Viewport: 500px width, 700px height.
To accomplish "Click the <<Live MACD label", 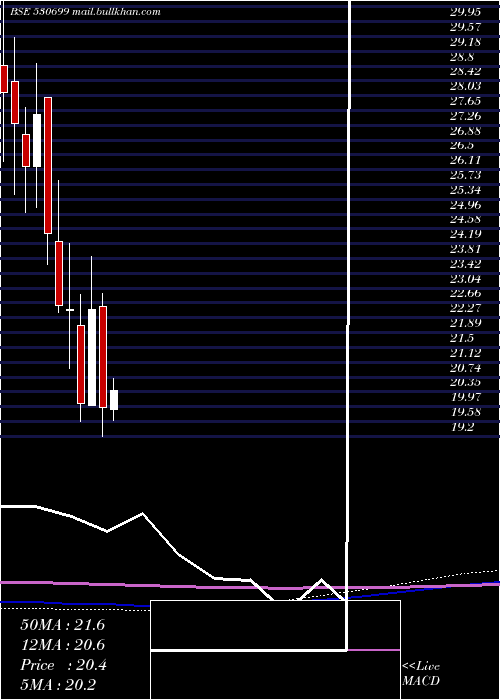I will (x=421, y=673).
